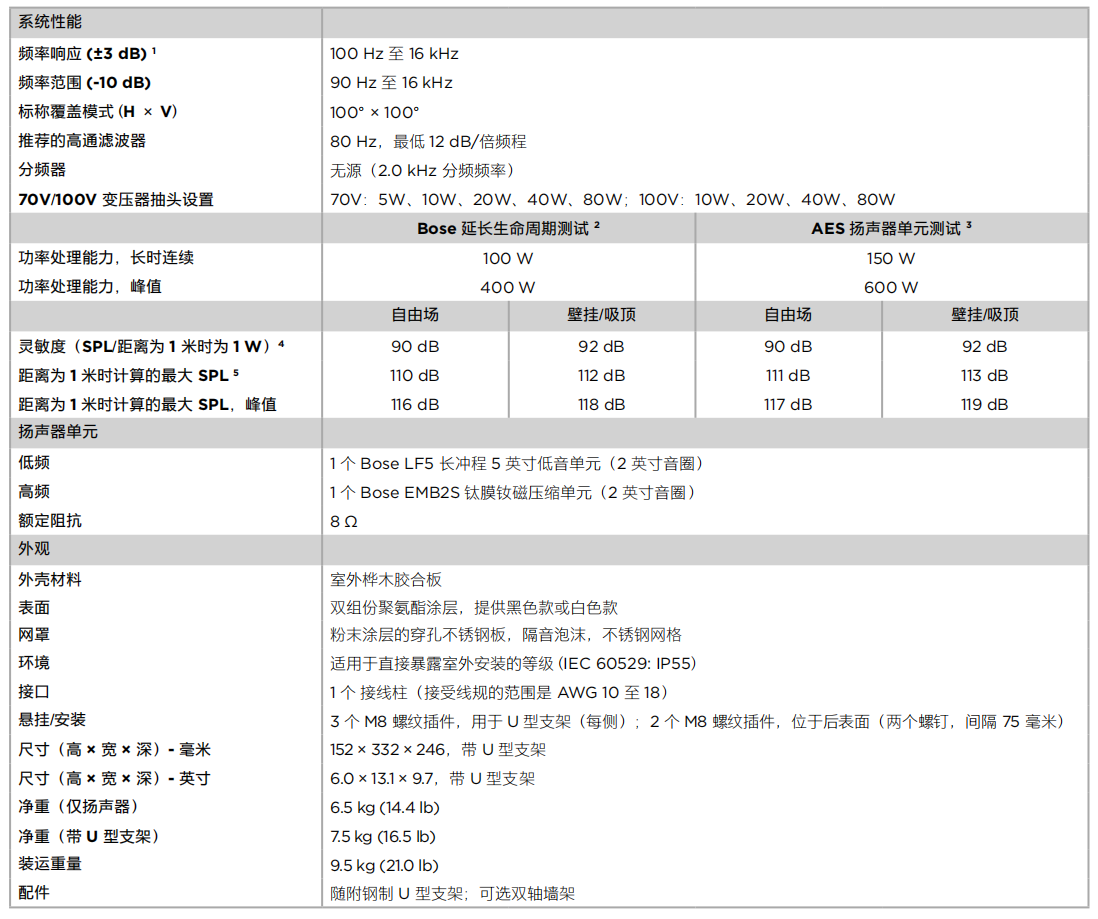
Task: Click the 8 Ω rated impedance value
Action: tap(344, 521)
